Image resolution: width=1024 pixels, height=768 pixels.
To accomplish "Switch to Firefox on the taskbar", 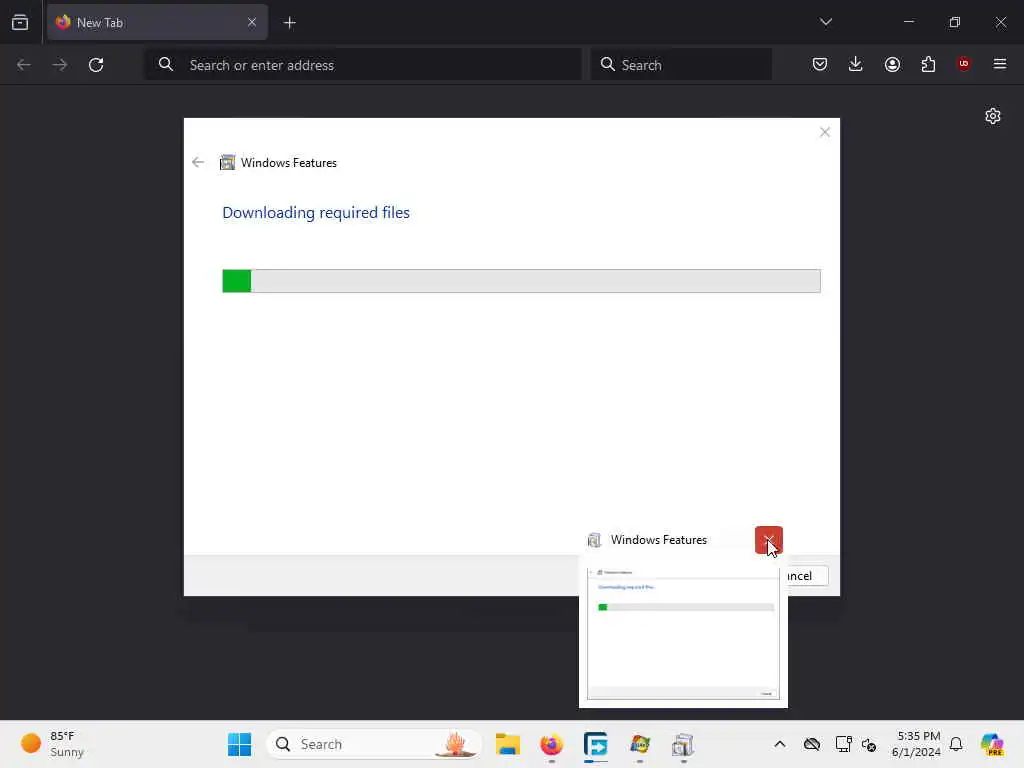I will pos(552,744).
